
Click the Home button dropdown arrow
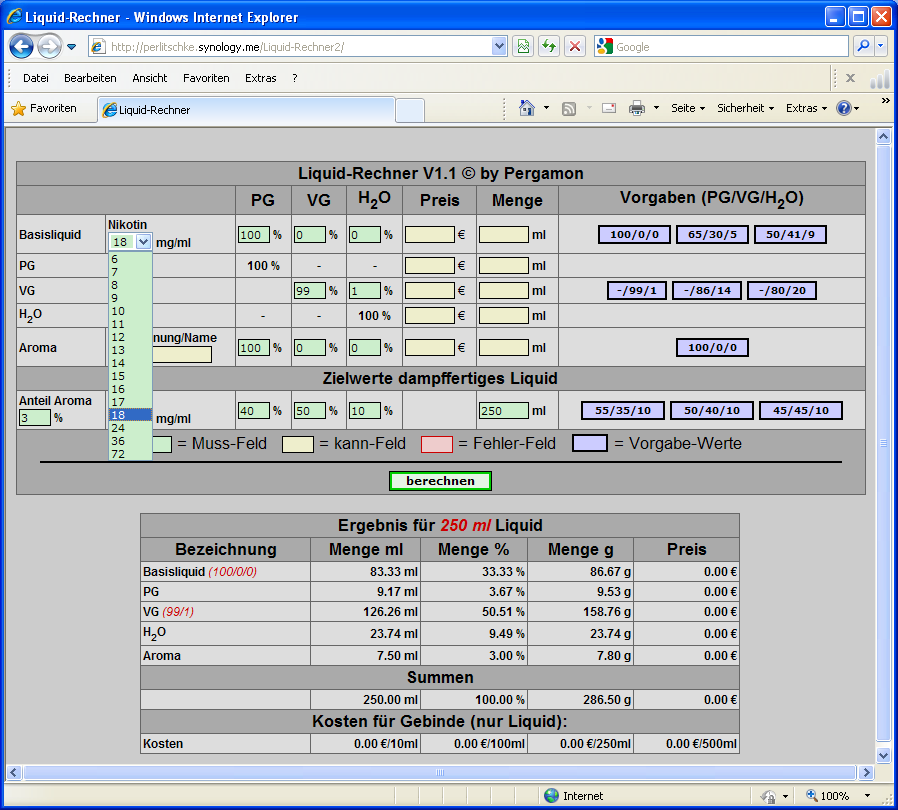coord(546,108)
